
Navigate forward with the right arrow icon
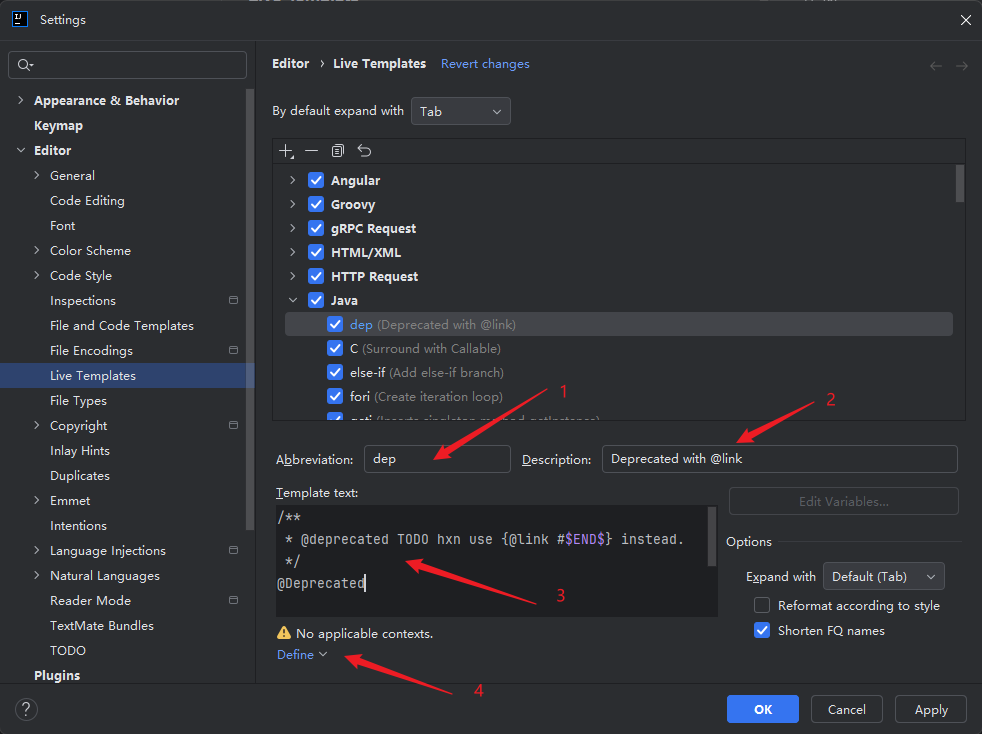click(x=962, y=66)
